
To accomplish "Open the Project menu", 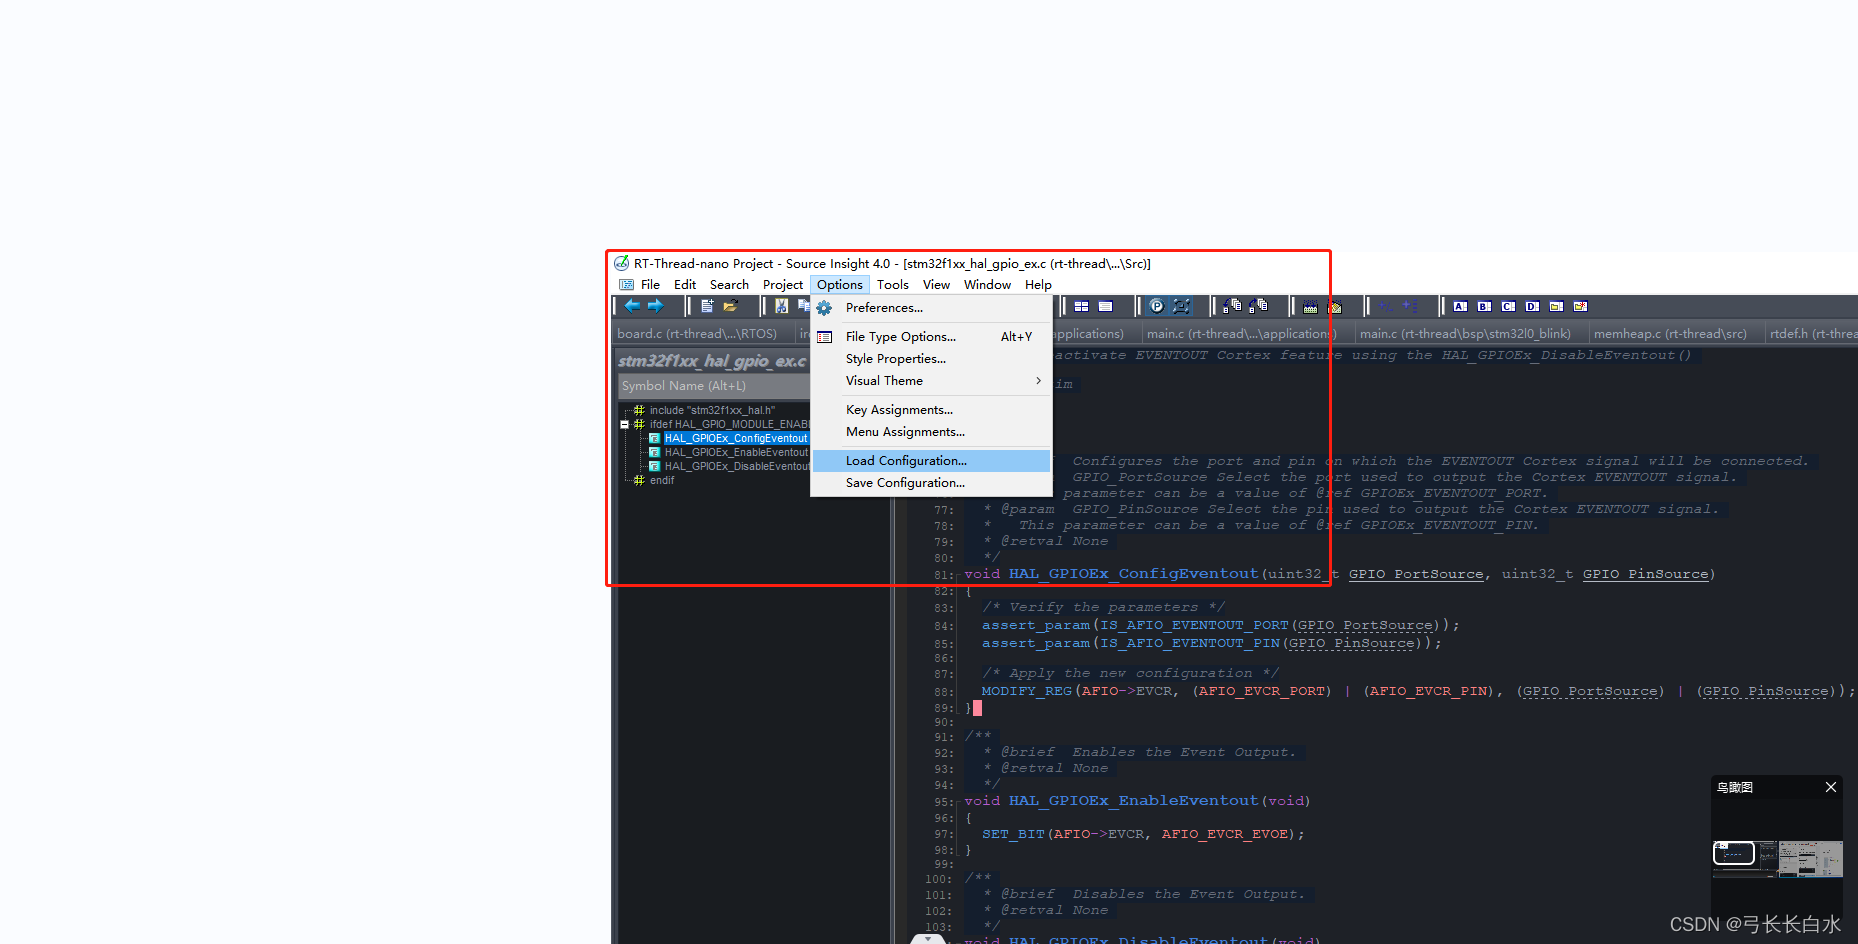I will point(783,285).
